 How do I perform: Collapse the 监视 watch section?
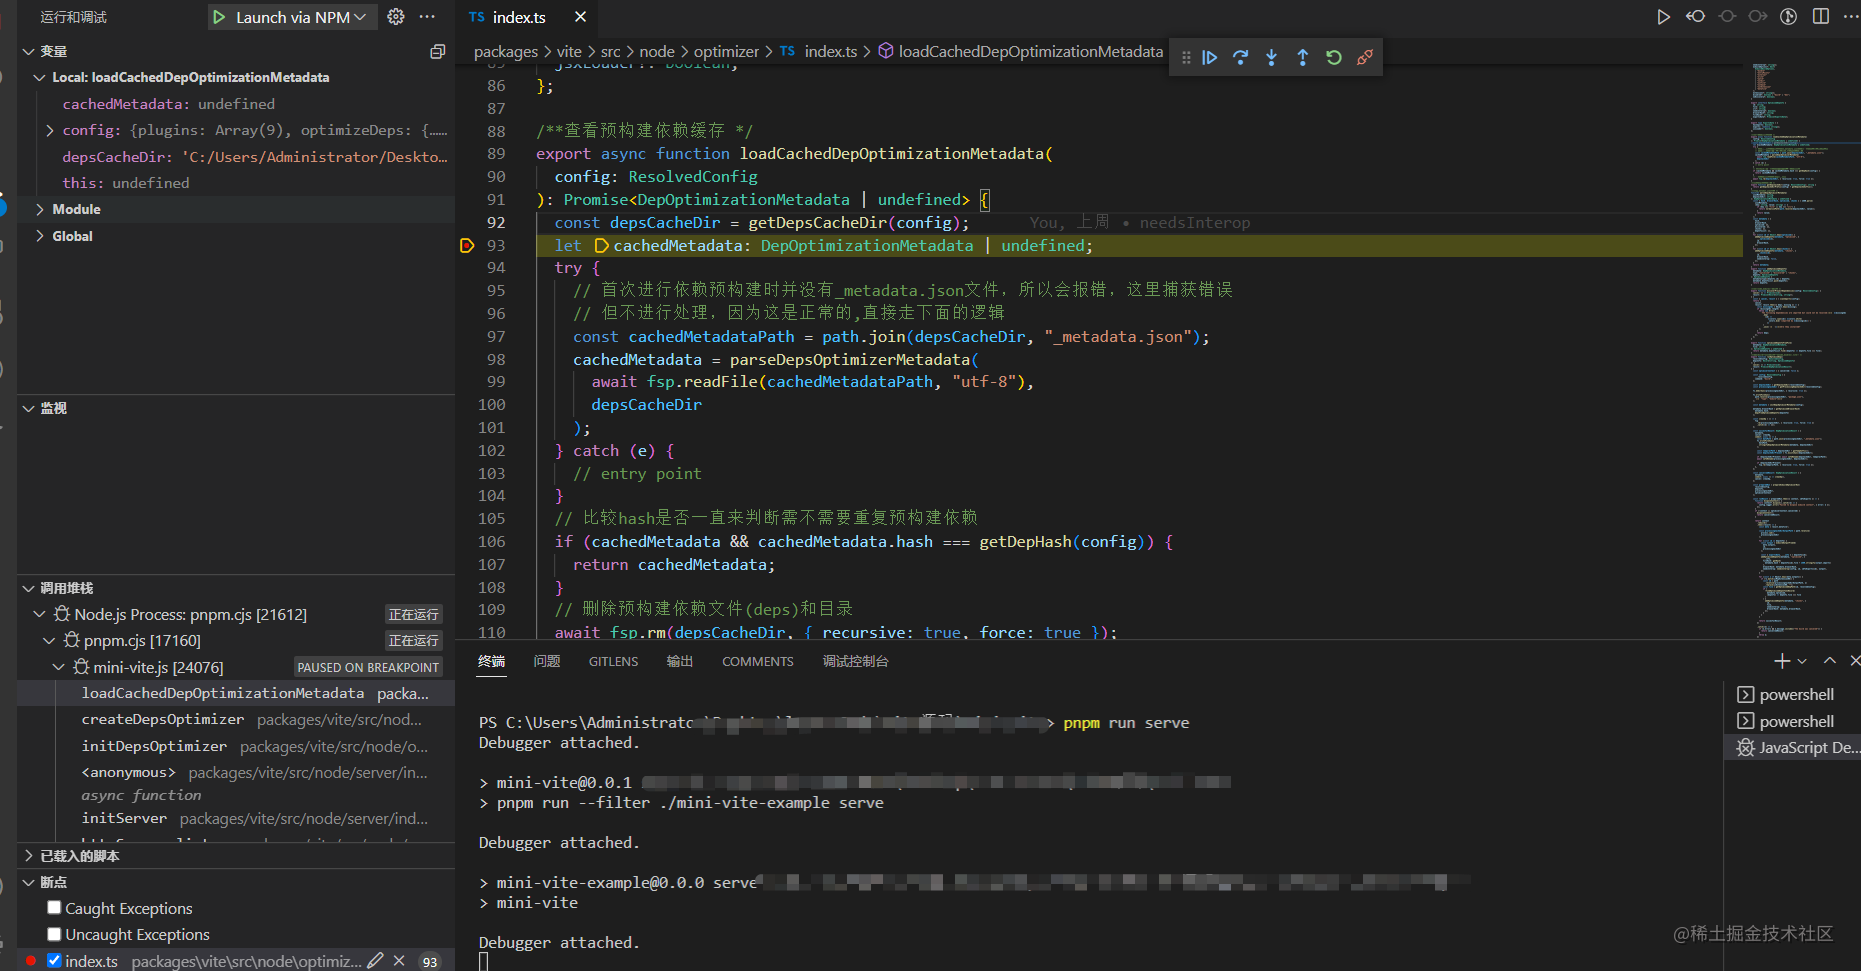pyautogui.click(x=28, y=408)
